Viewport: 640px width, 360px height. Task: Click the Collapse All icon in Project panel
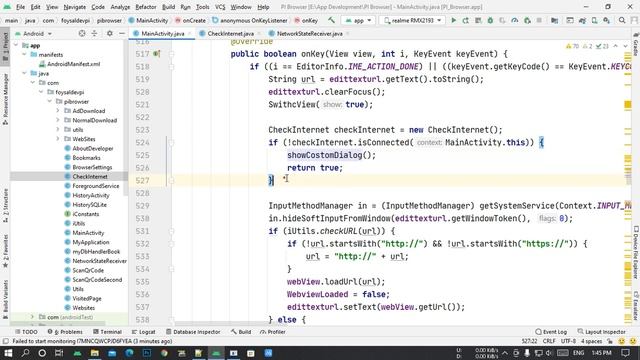click(x=94, y=33)
